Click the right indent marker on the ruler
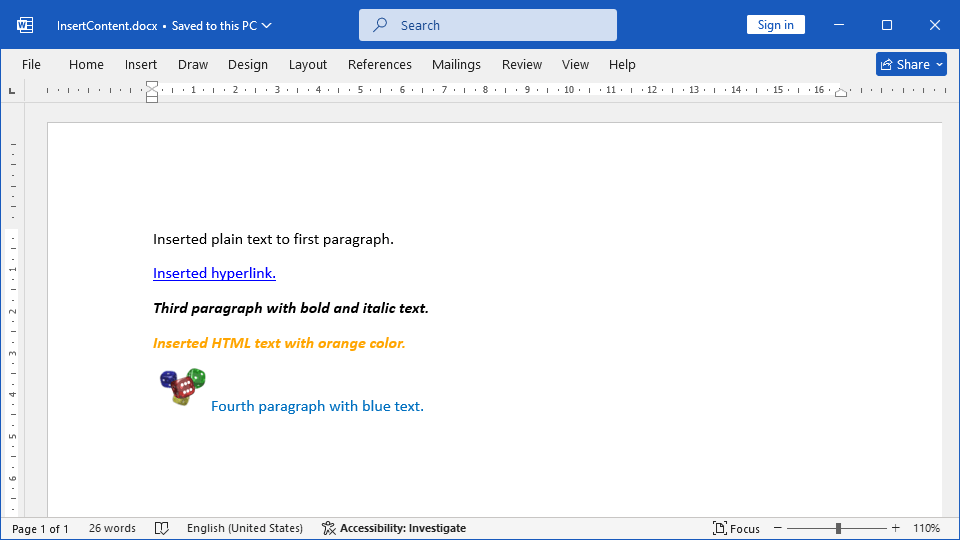 point(841,92)
